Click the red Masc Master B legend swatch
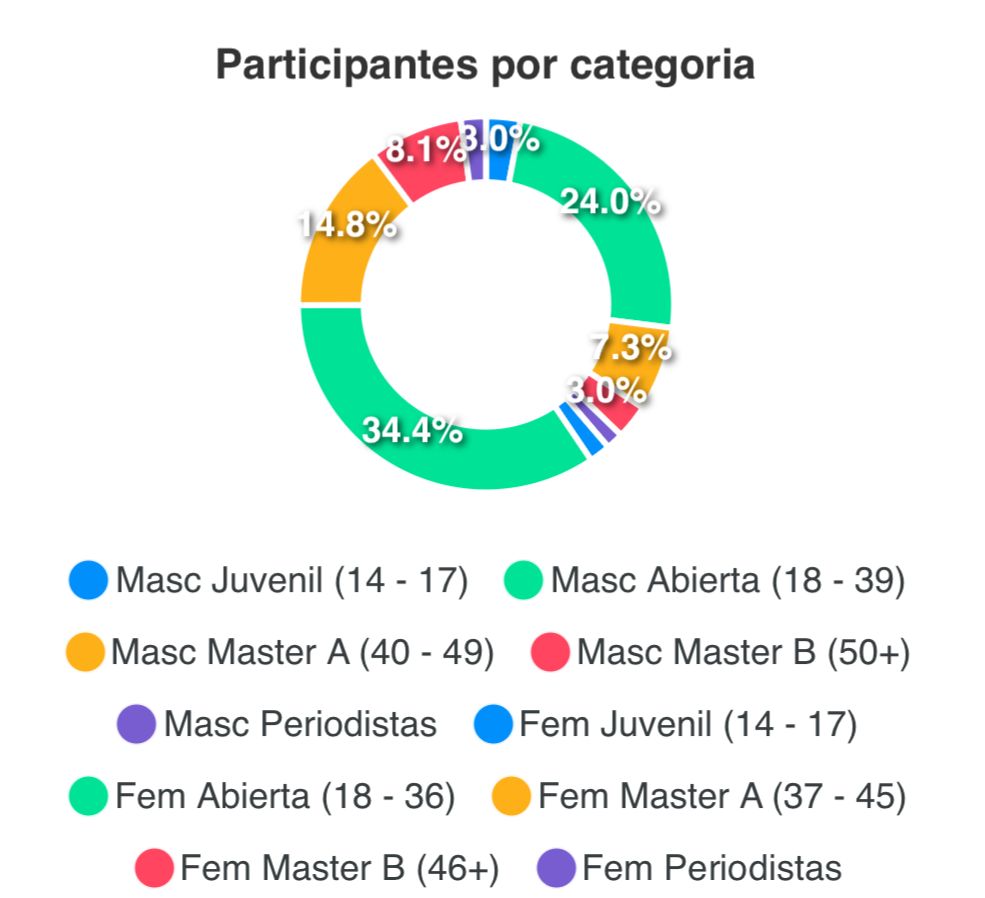The height and width of the screenshot is (898, 985). coord(551,653)
